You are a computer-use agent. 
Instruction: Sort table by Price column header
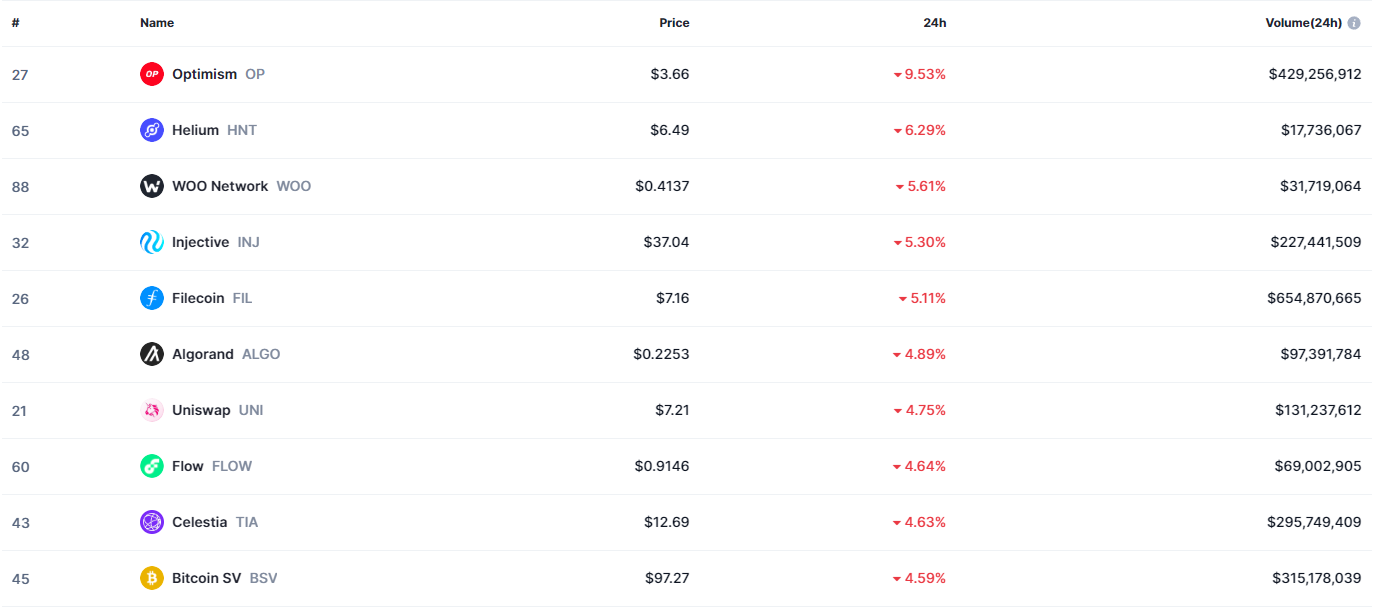(x=674, y=23)
